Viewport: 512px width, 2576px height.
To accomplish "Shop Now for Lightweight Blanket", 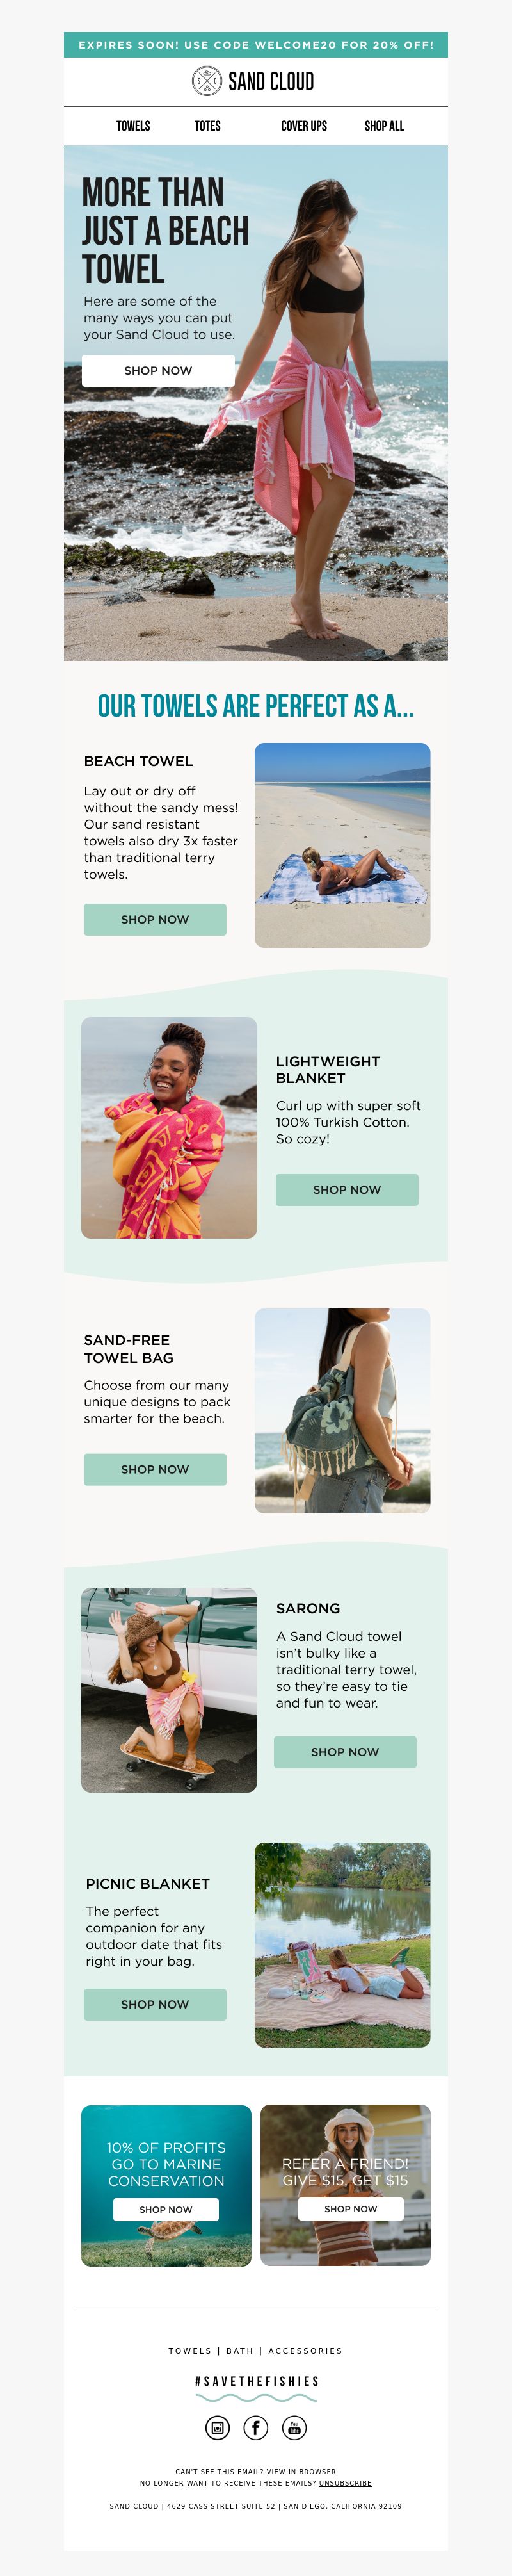I will point(347,1189).
